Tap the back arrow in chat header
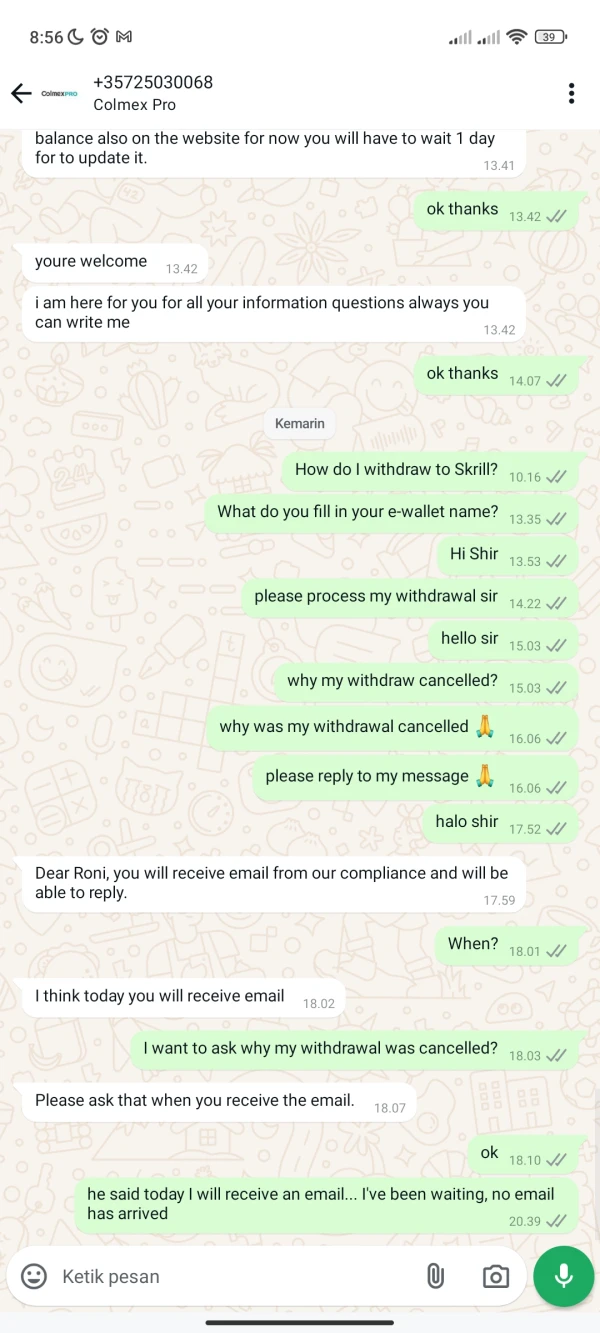Viewport: 600px width, 1333px height. [21, 93]
